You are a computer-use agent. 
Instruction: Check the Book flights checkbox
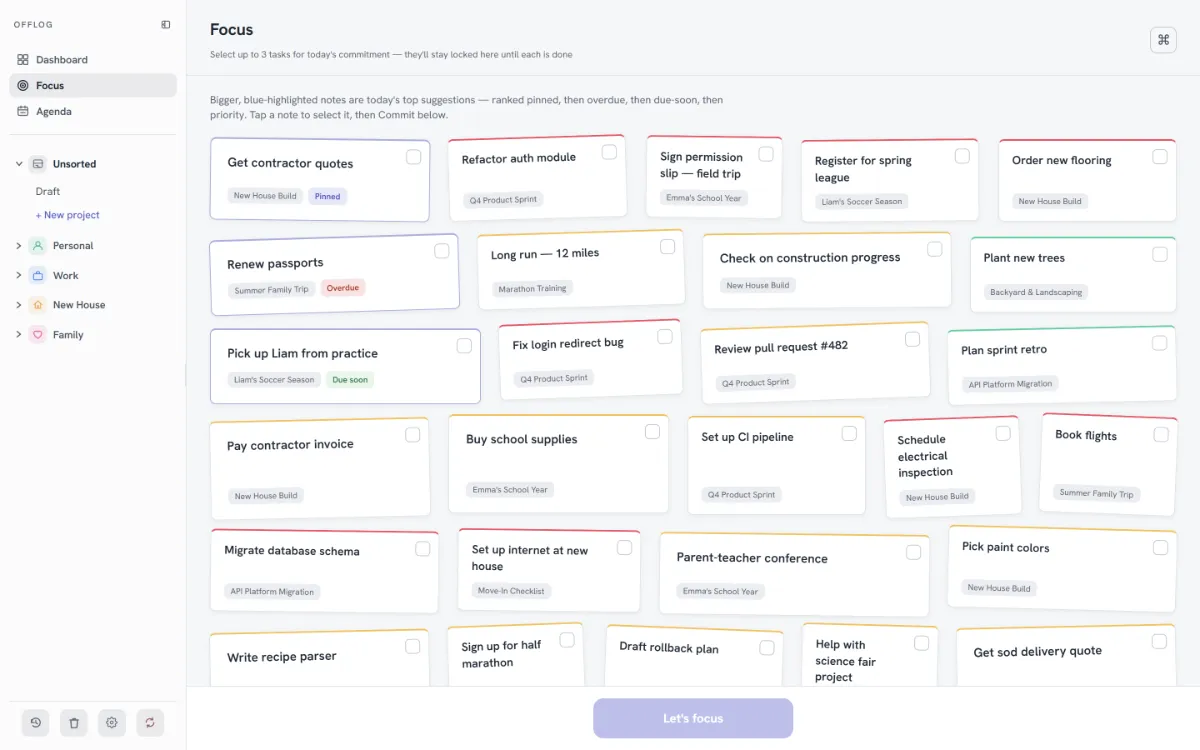pos(1161,435)
